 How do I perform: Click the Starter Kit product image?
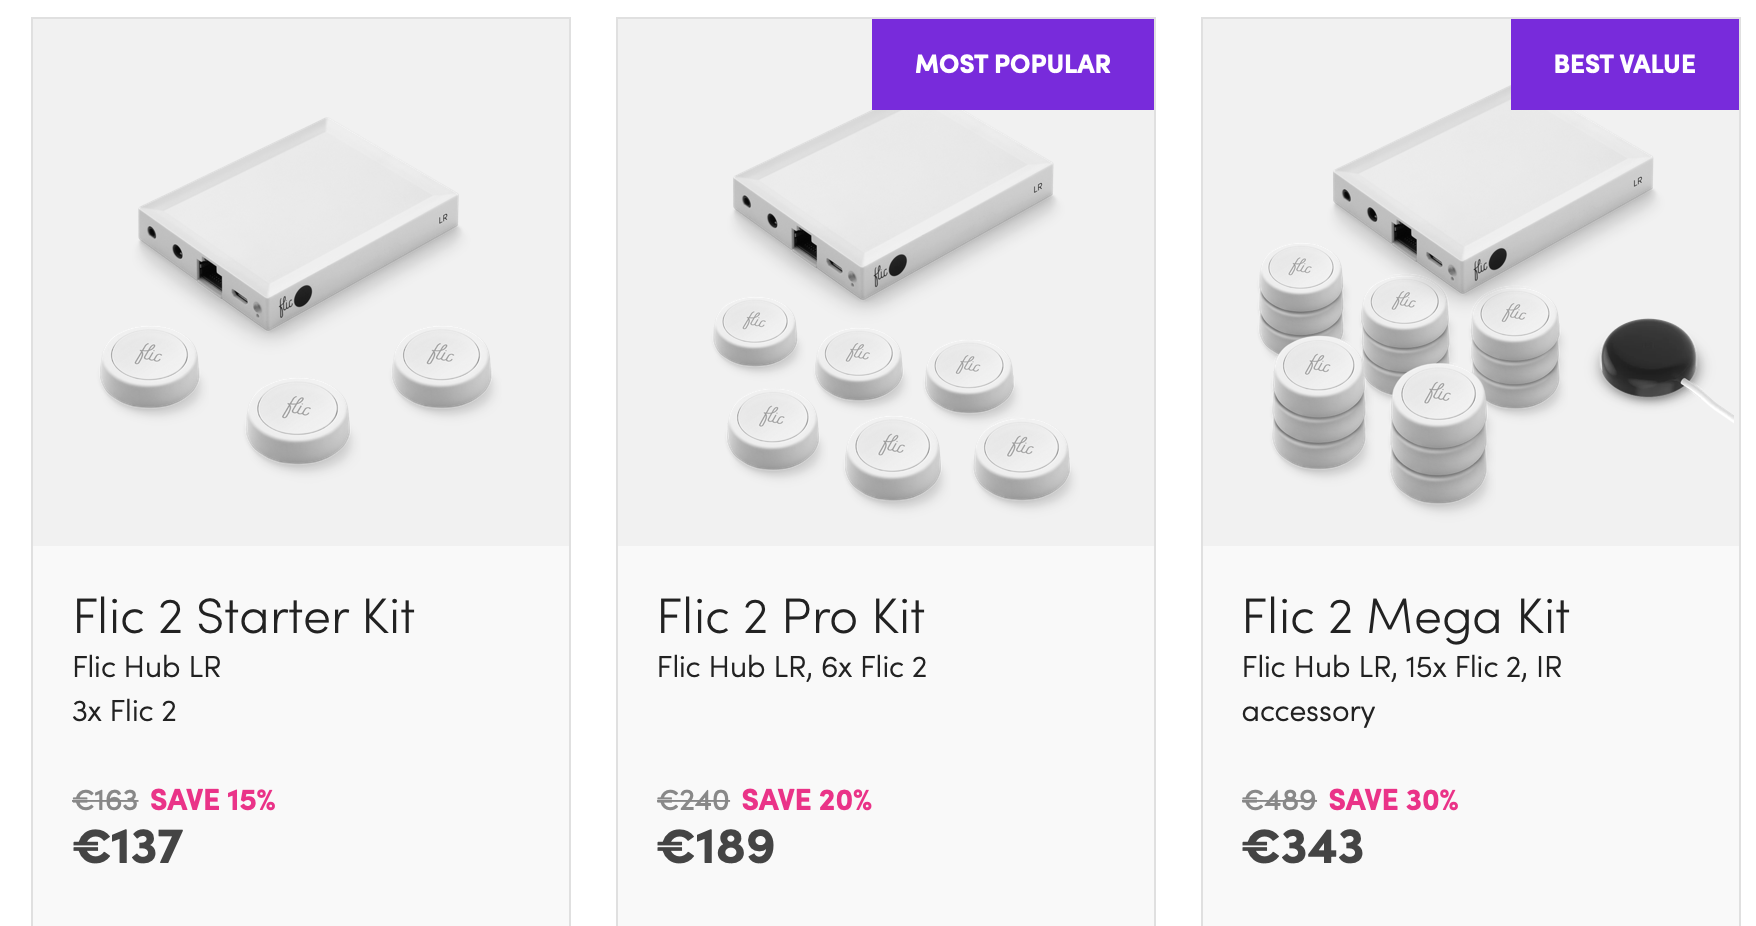pos(300,290)
